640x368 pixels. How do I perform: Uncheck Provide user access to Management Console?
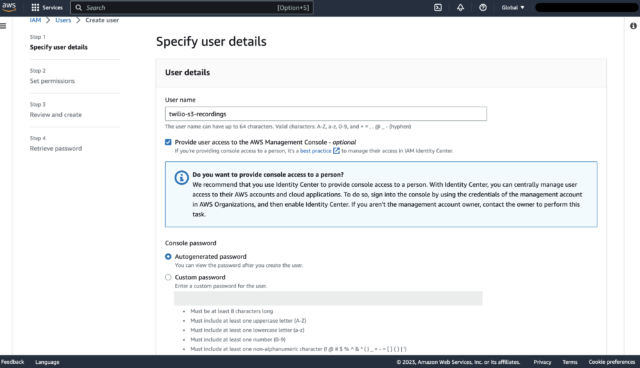[x=168, y=142]
